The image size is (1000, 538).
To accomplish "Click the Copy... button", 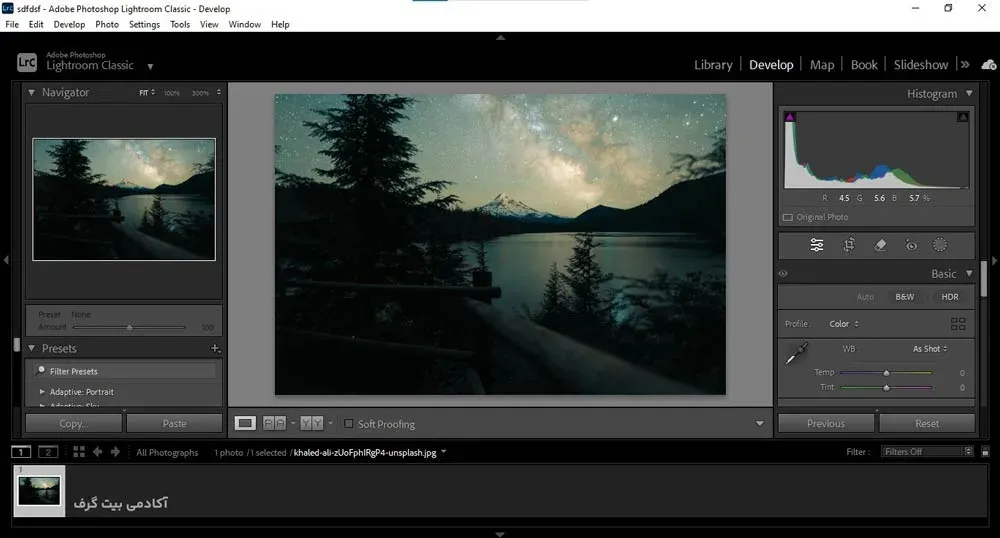I will (x=73, y=423).
